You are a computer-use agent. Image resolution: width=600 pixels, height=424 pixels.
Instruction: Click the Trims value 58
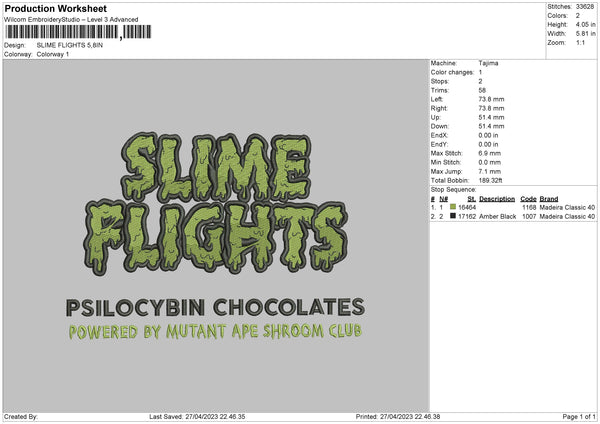click(482, 90)
